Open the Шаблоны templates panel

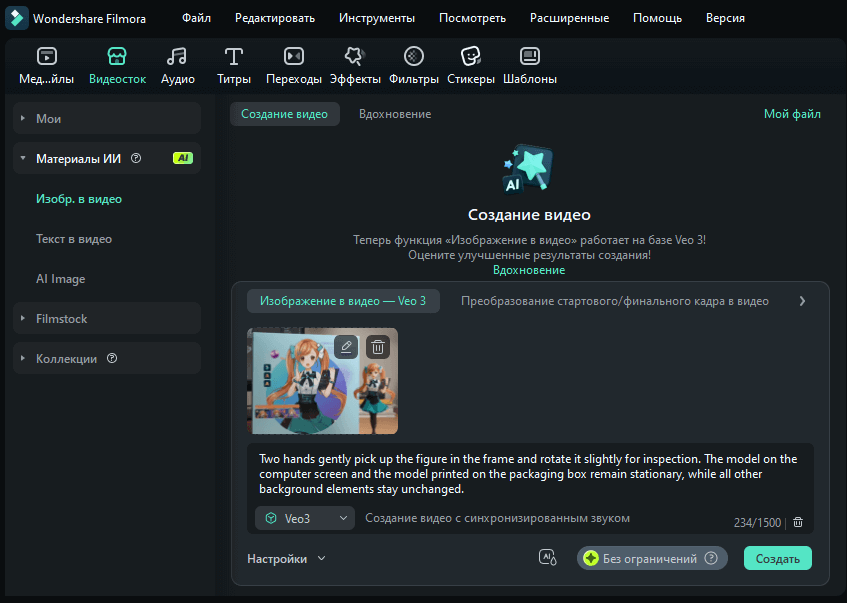[x=530, y=66]
